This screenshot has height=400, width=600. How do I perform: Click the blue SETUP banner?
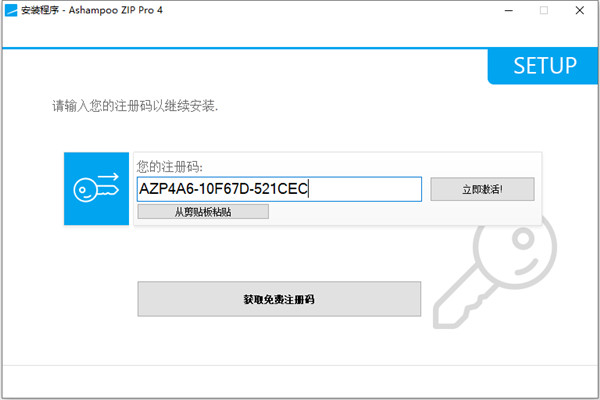tap(543, 66)
